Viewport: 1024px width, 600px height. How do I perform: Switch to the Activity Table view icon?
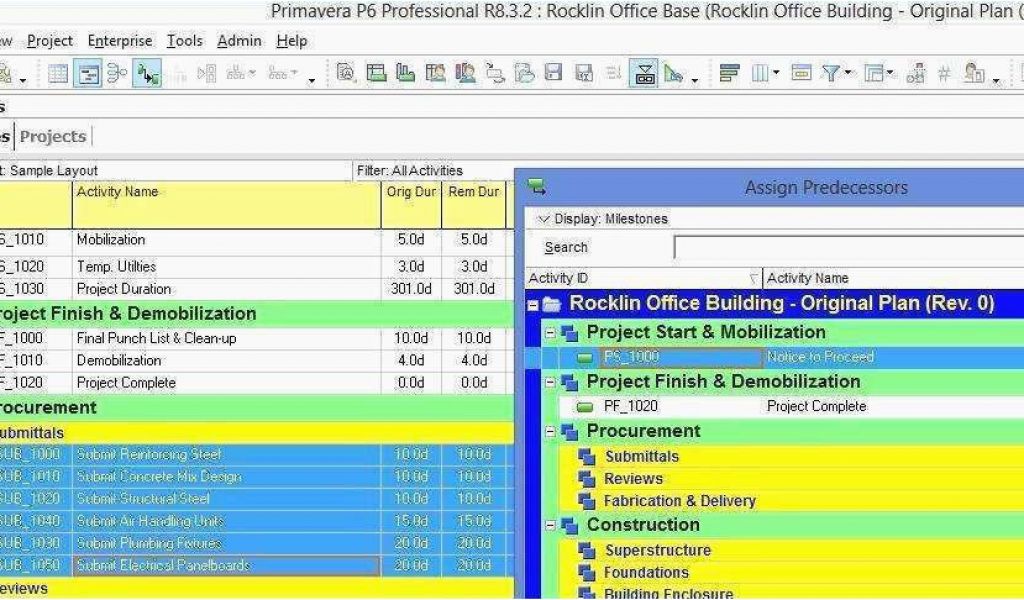click(57, 73)
